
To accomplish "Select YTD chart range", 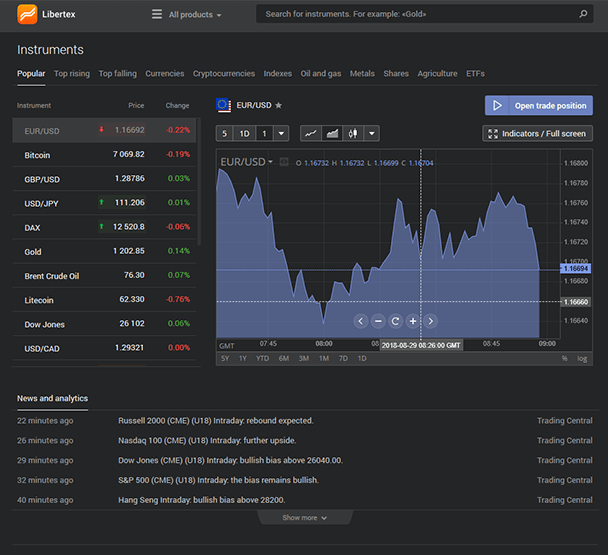I will pyautogui.click(x=263, y=358).
